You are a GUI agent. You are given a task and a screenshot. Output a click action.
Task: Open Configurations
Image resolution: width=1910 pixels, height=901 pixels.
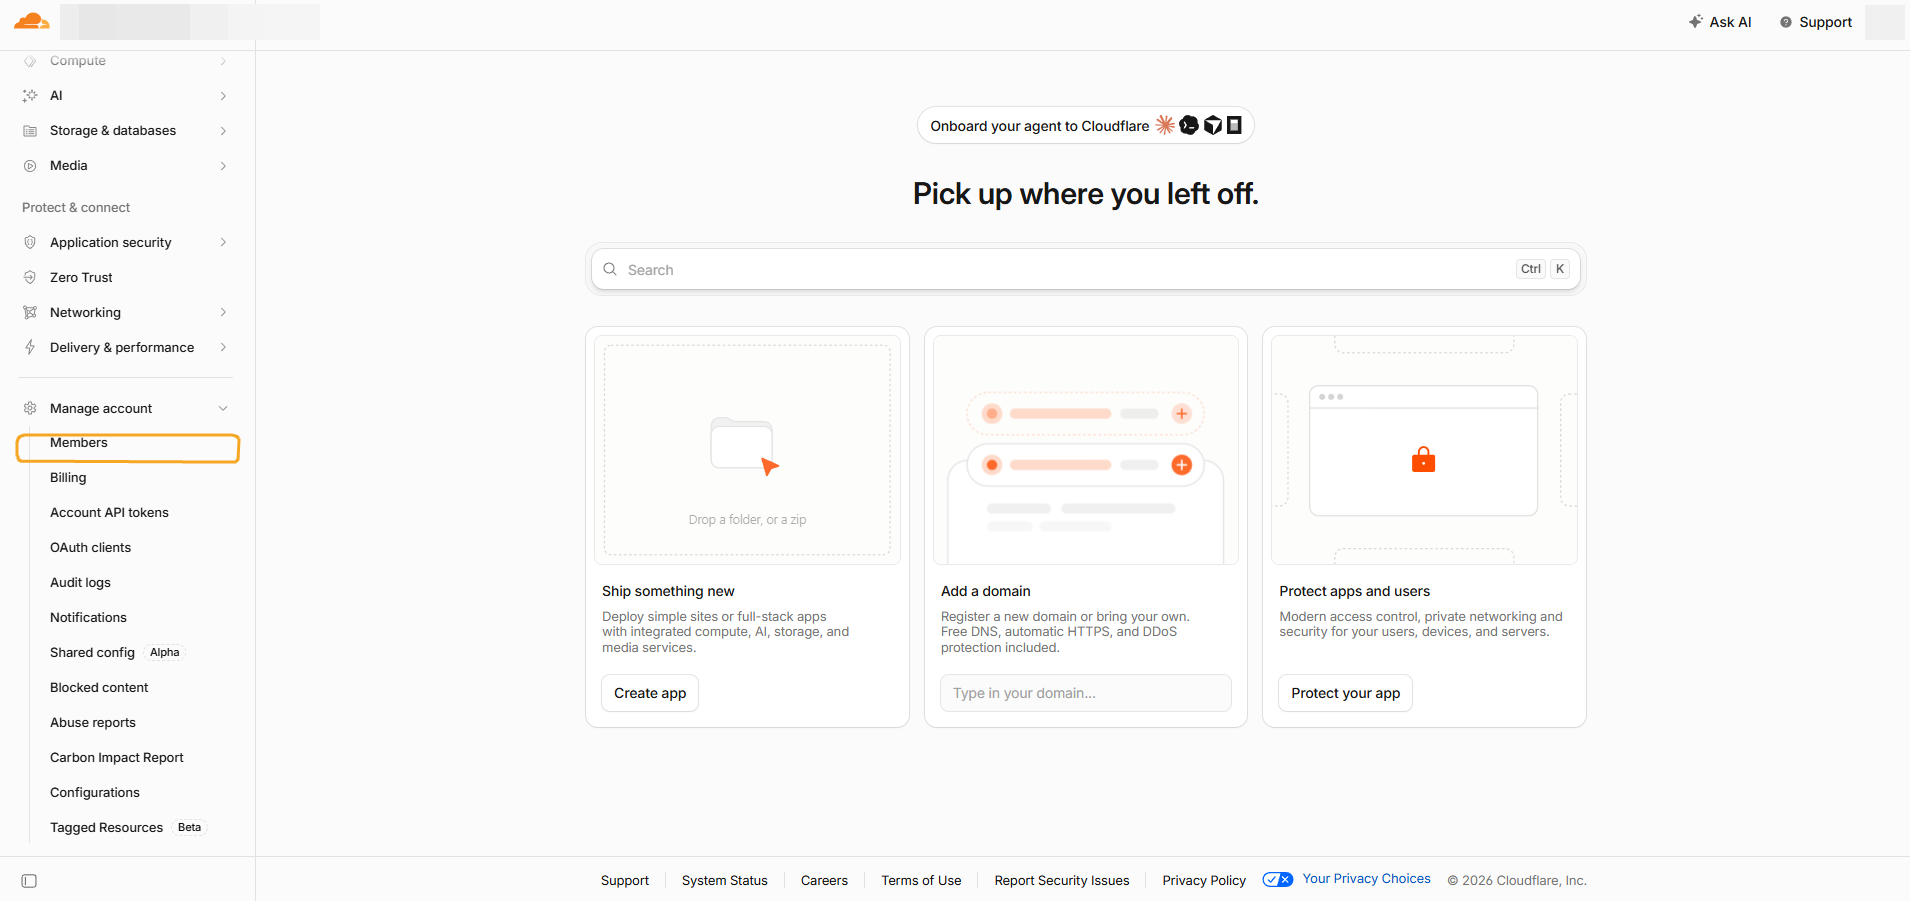tap(95, 793)
